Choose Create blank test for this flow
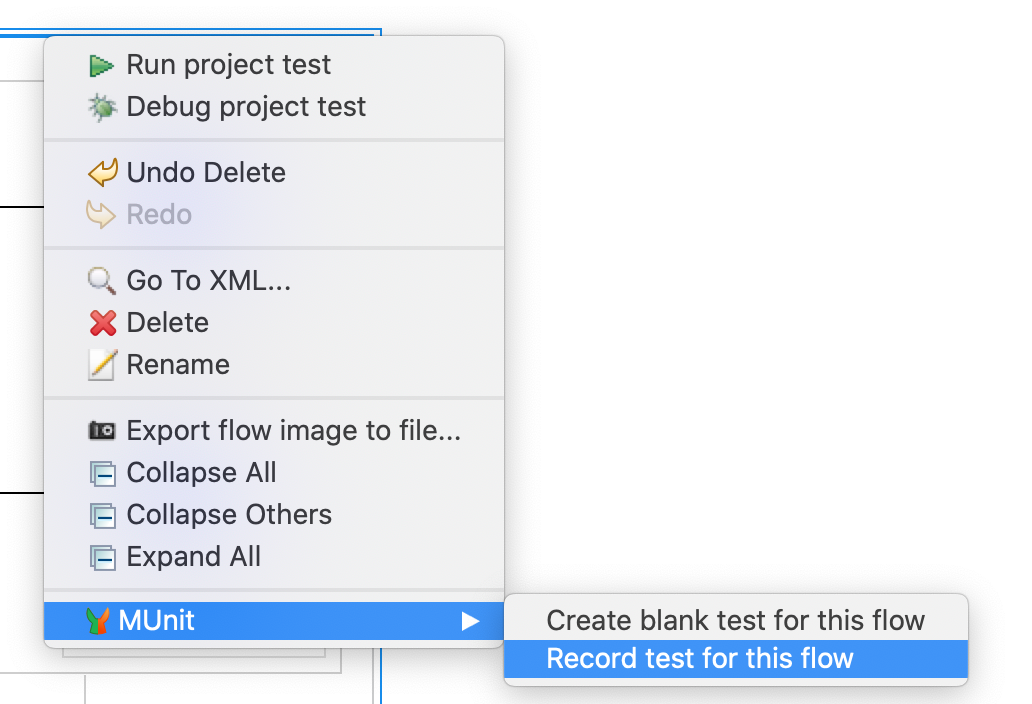 coord(735,620)
